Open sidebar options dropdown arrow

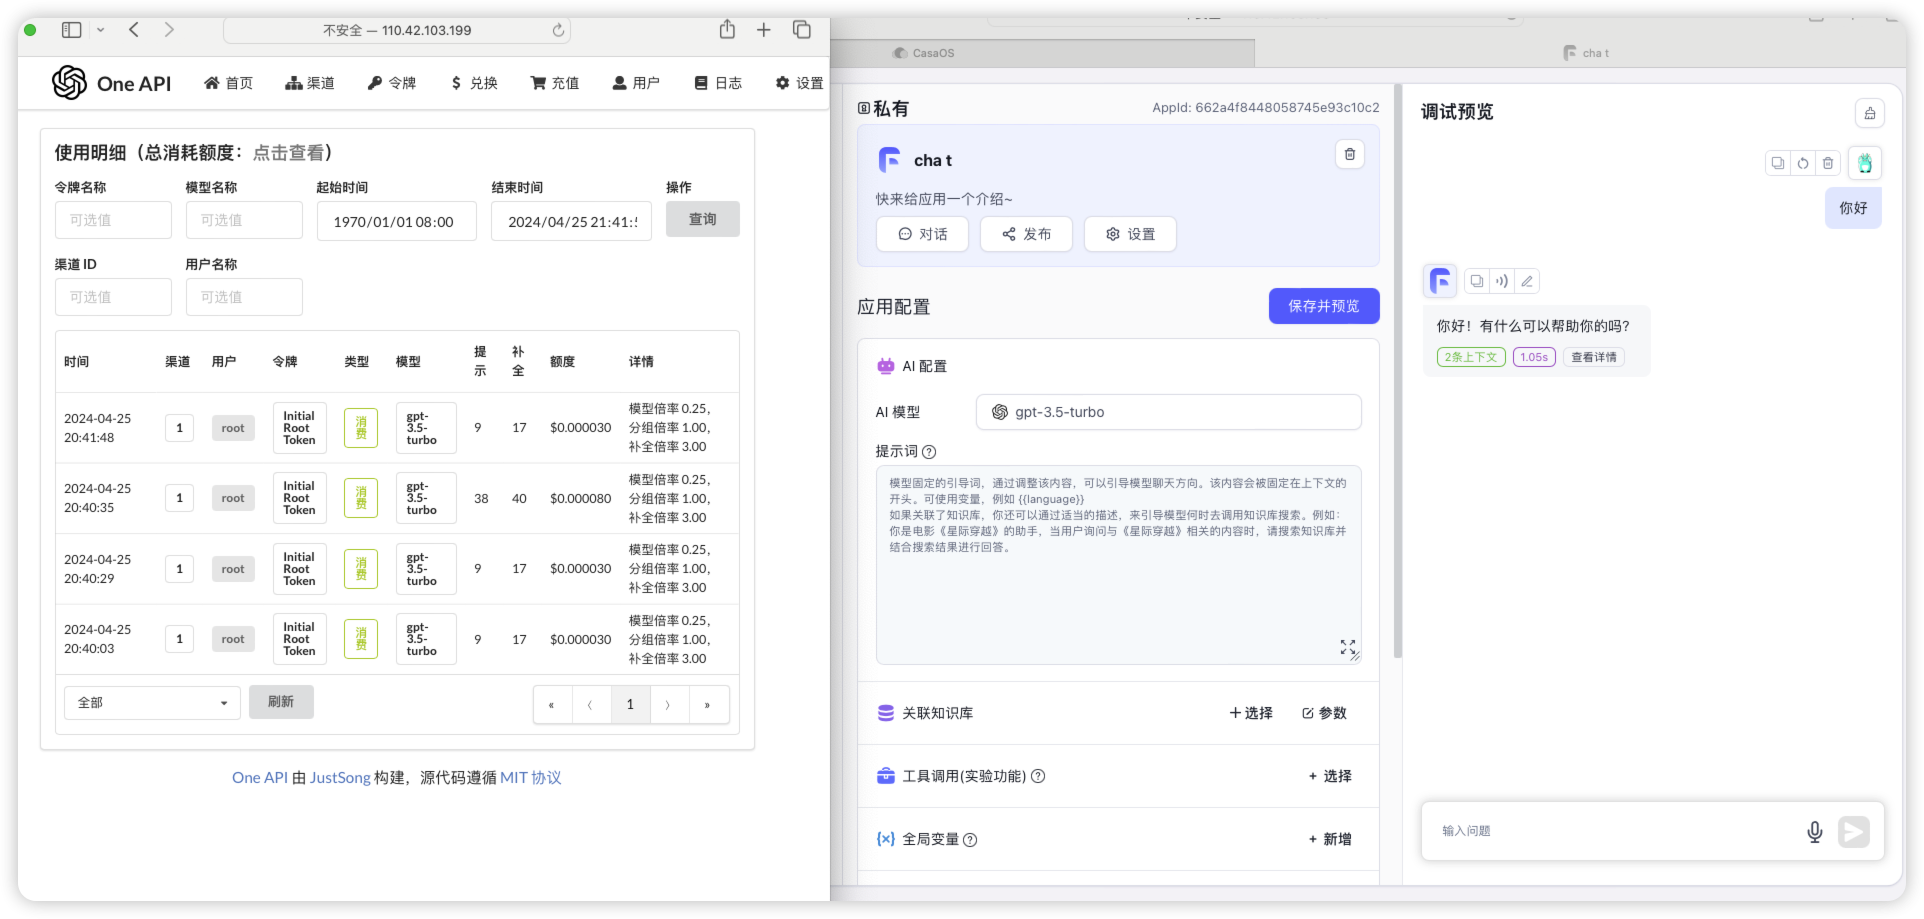pos(100,30)
